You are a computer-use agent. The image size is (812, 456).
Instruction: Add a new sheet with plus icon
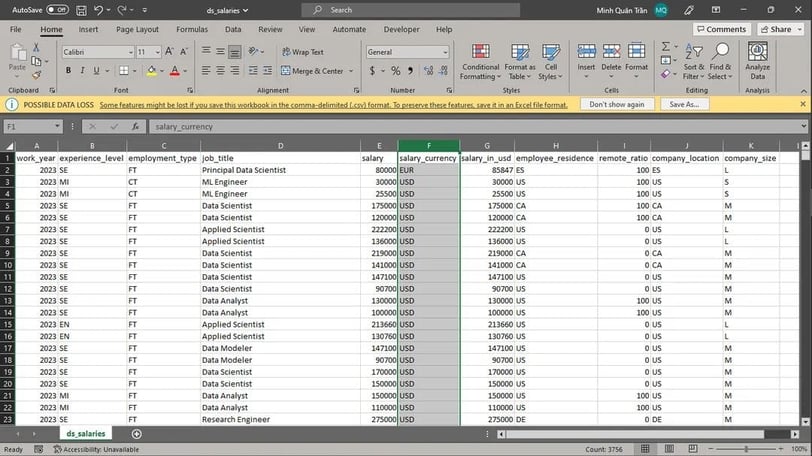click(x=136, y=434)
